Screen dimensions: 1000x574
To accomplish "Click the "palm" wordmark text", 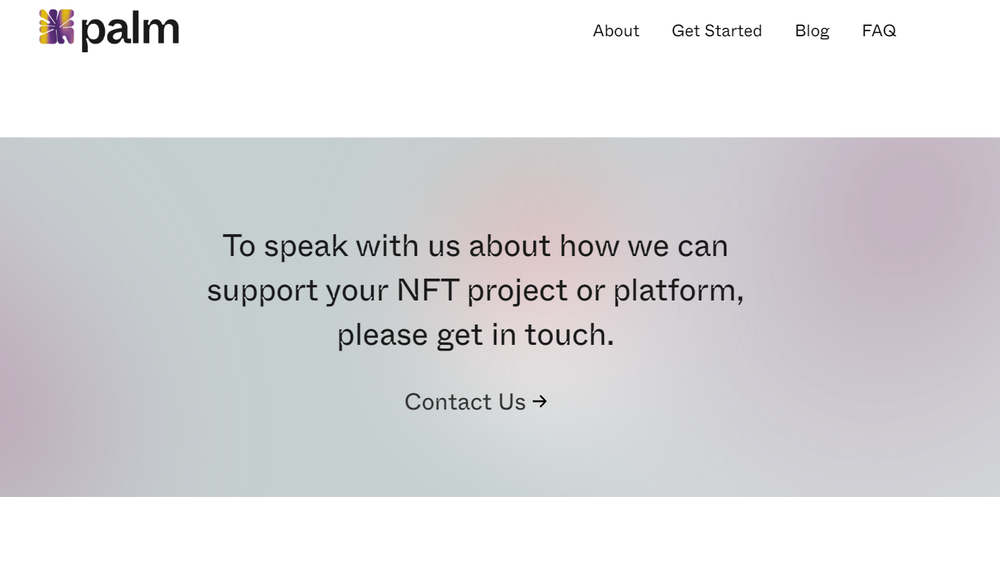I will click(x=130, y=31).
